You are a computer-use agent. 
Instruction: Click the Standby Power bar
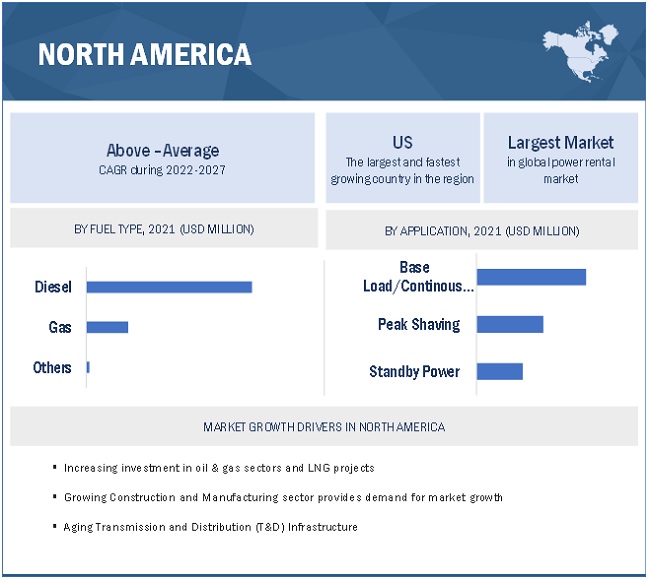coord(500,372)
